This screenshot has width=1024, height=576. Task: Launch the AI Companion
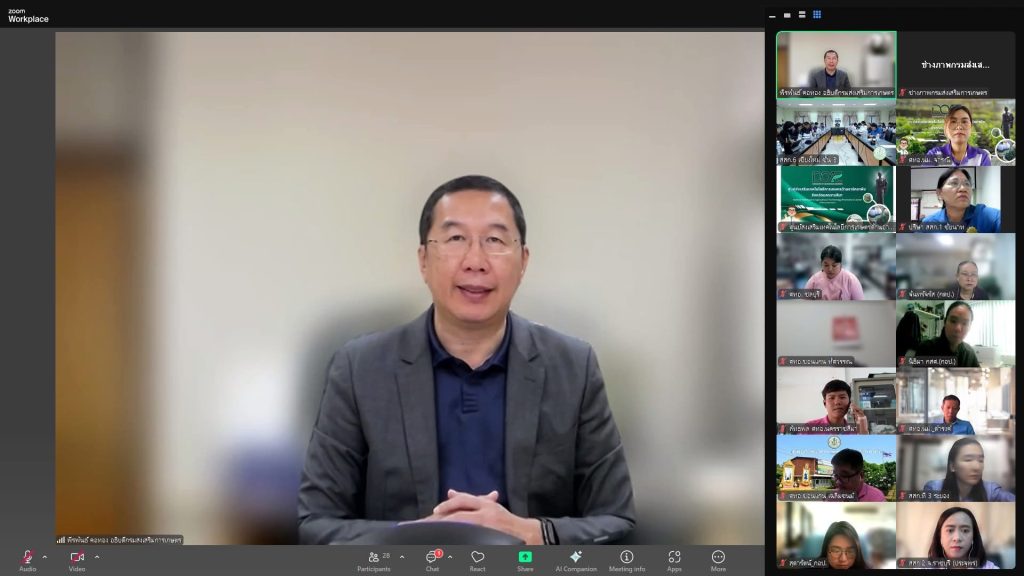pos(575,558)
